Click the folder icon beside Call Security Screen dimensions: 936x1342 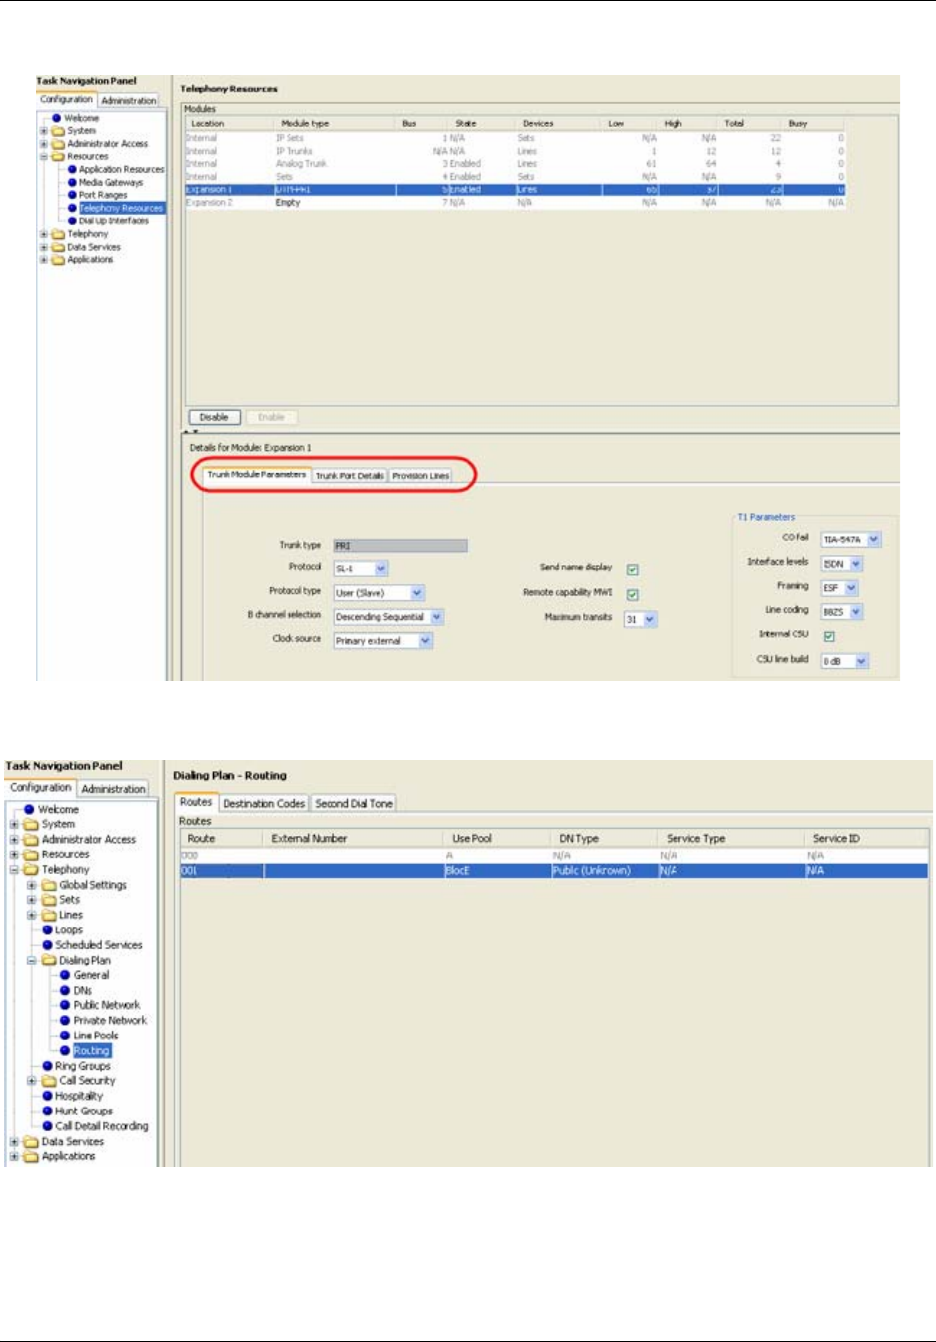click(x=49, y=1081)
